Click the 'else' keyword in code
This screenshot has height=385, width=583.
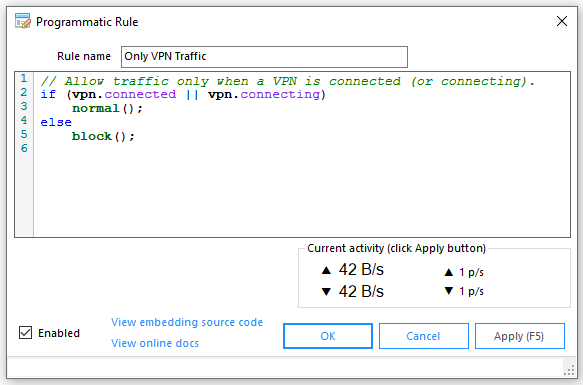click(56, 122)
